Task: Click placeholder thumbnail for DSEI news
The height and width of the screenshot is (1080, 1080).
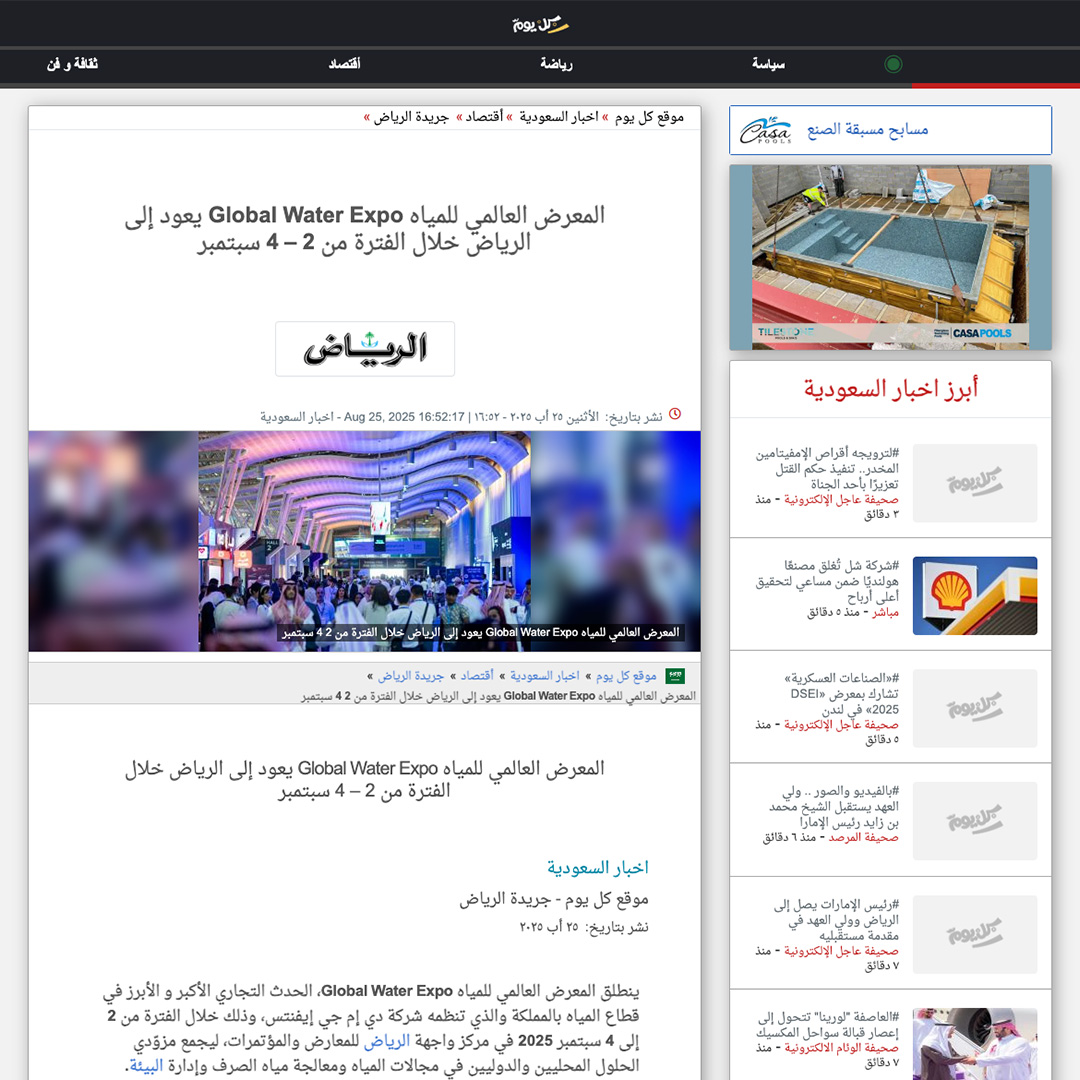Action: [x=975, y=708]
